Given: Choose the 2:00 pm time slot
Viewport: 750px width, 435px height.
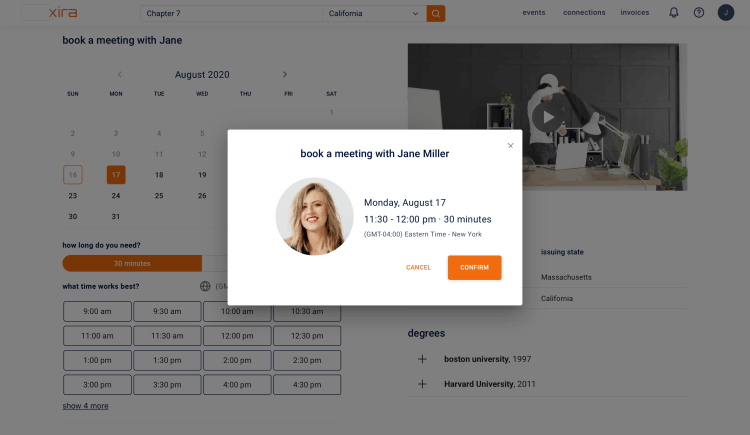Looking at the screenshot, I should (237, 360).
